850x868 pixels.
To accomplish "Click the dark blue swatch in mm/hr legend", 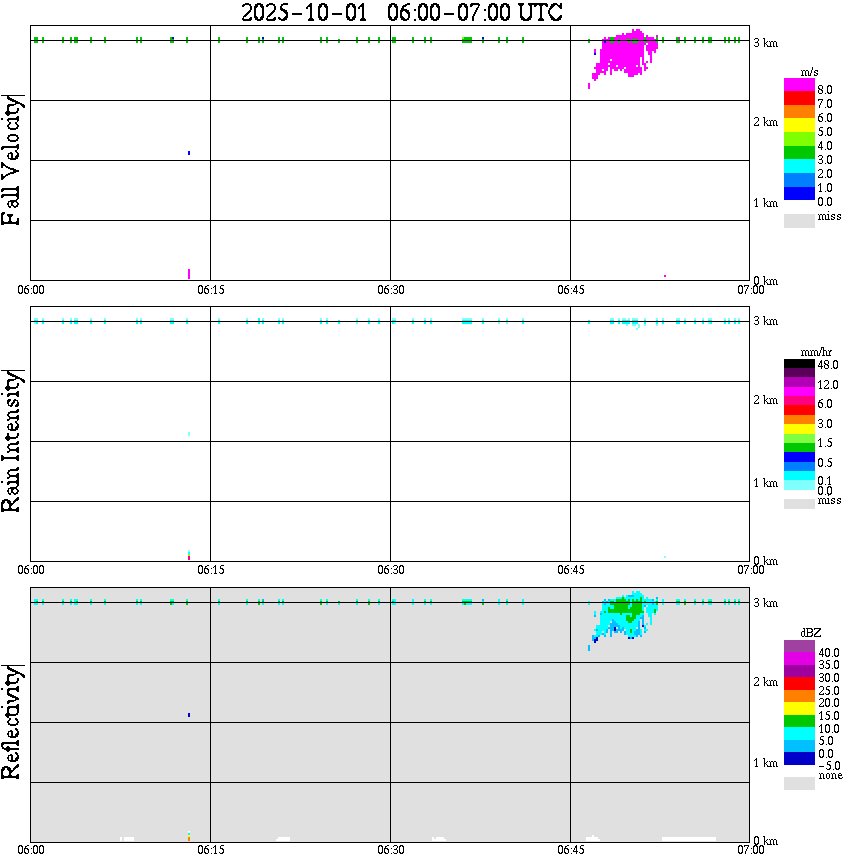I will click(x=799, y=457).
